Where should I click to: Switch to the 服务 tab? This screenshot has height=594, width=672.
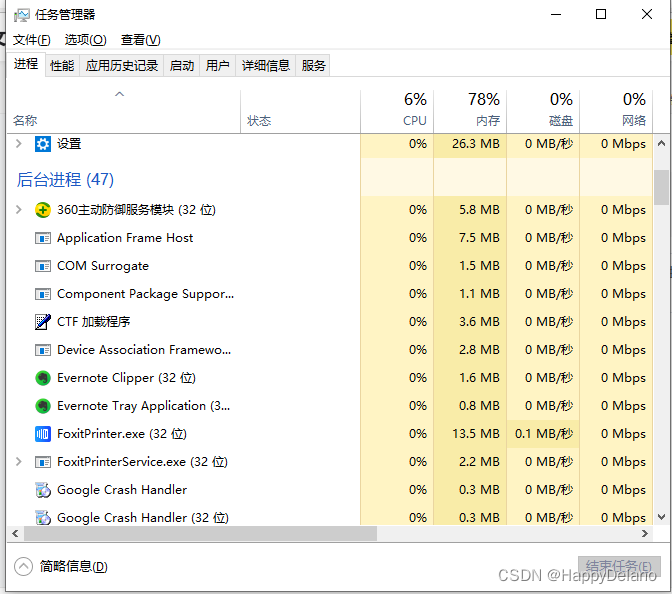coord(313,66)
